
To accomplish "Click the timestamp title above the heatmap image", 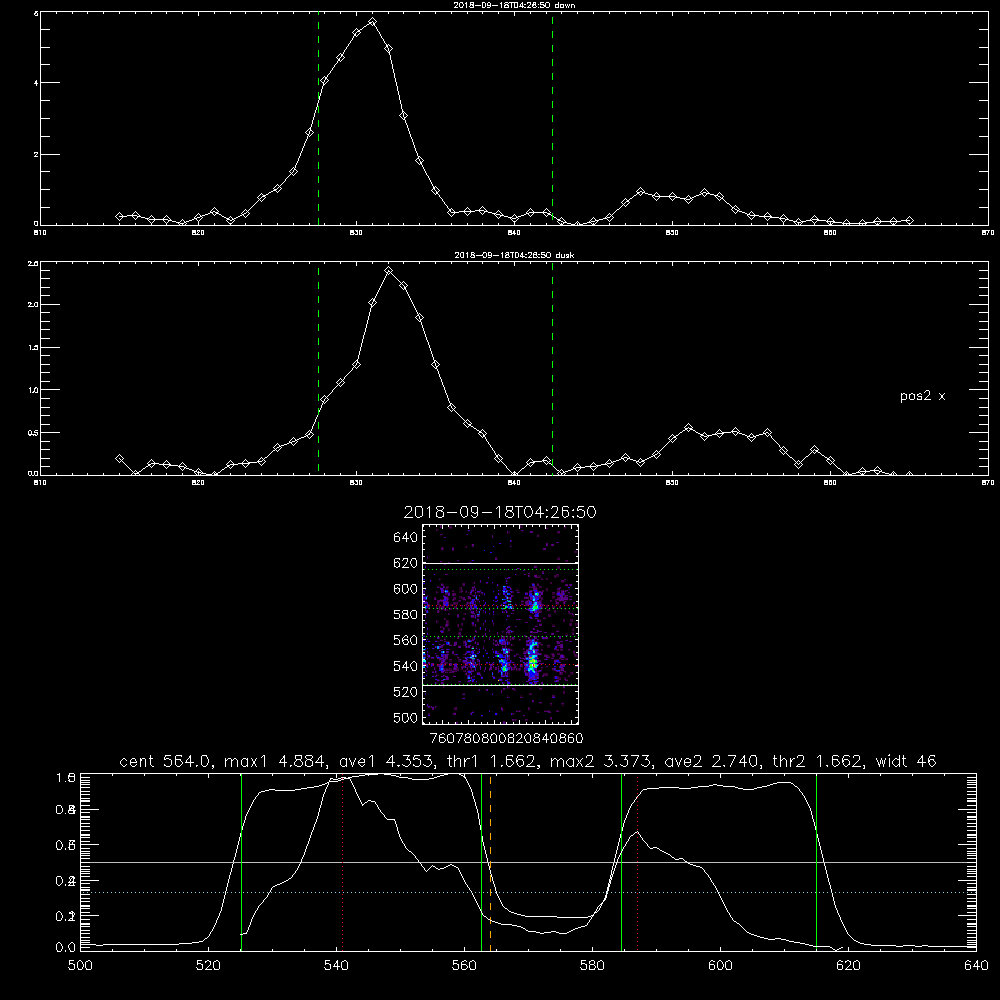I will click(x=500, y=512).
